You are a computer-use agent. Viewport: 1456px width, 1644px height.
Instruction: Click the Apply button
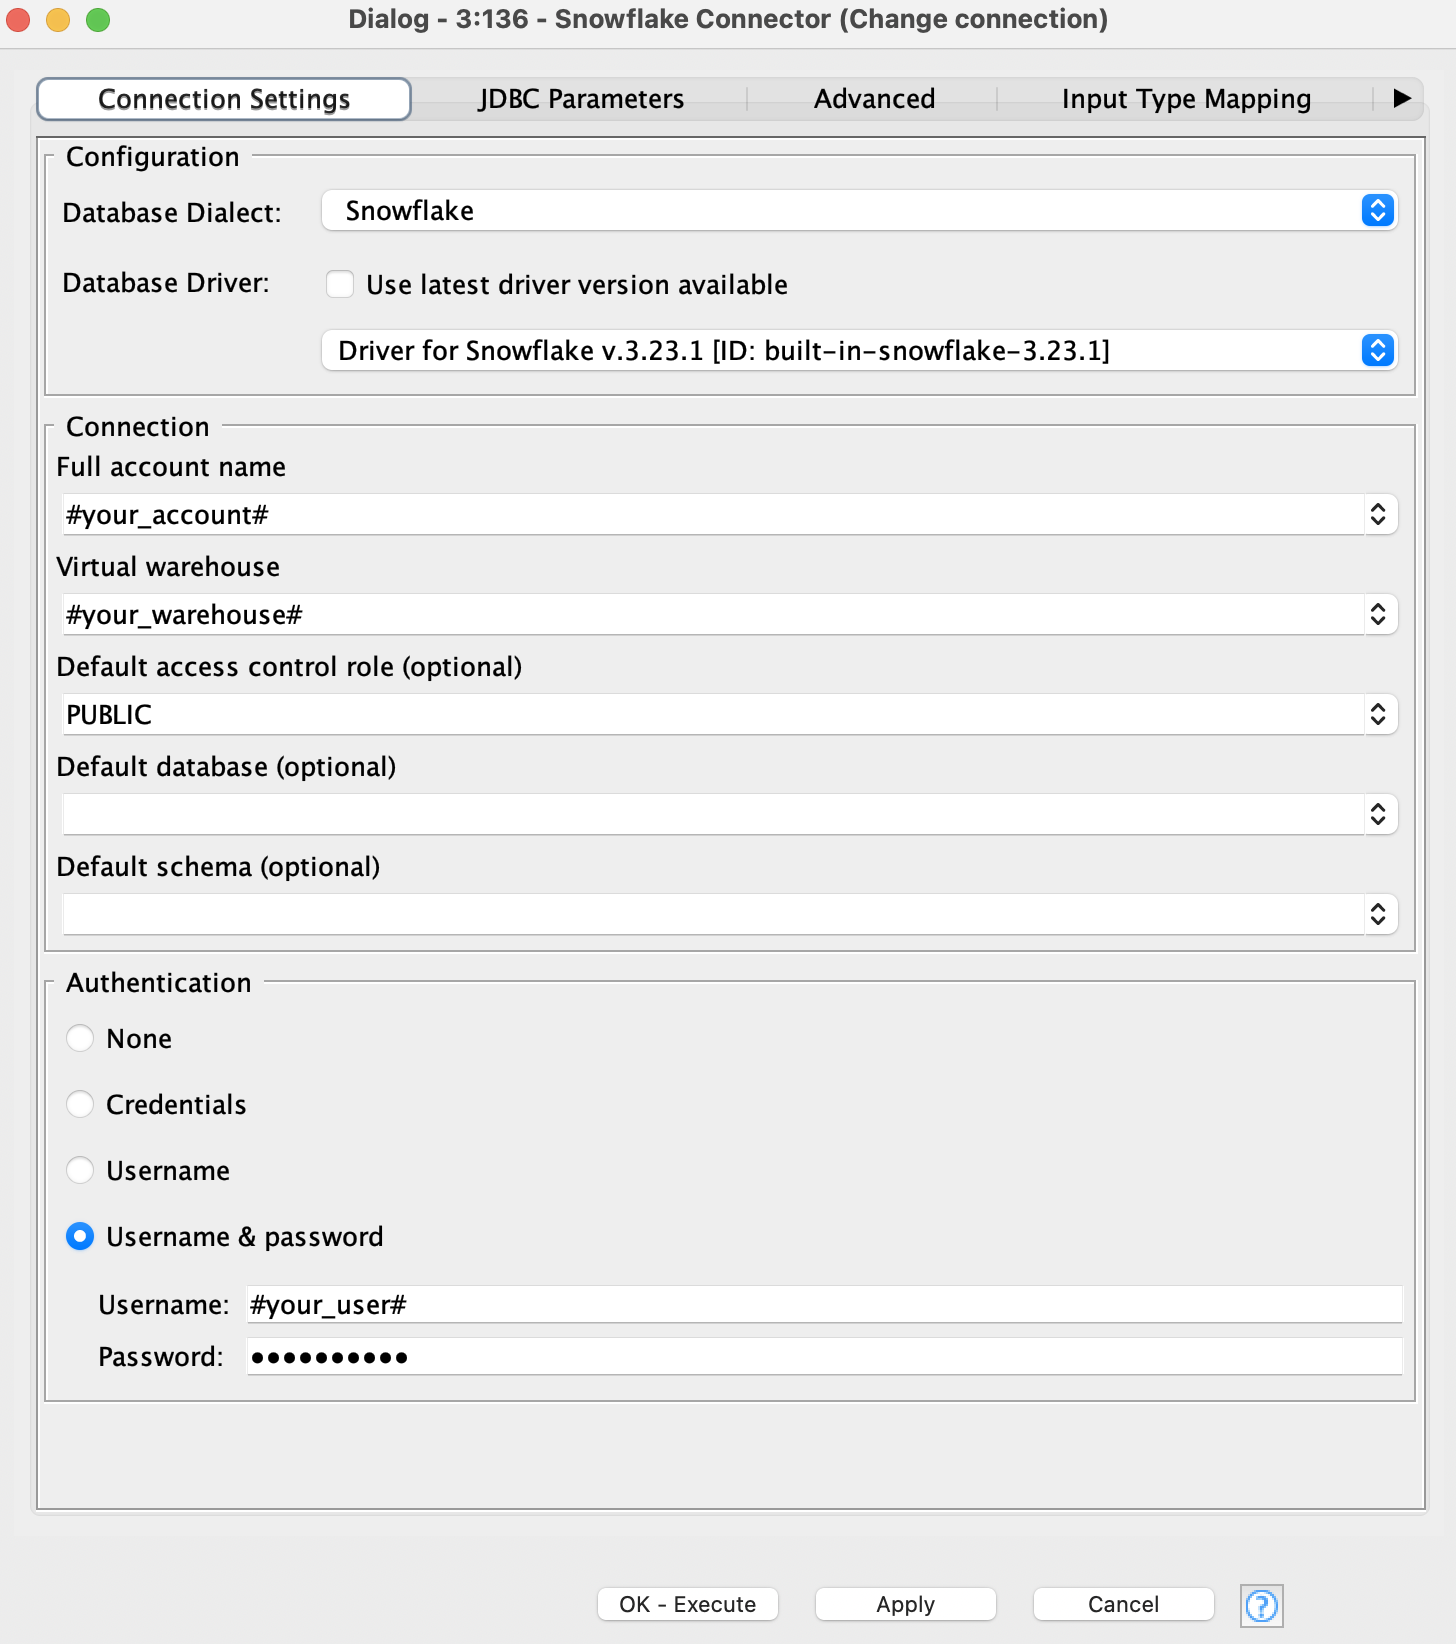(906, 1604)
